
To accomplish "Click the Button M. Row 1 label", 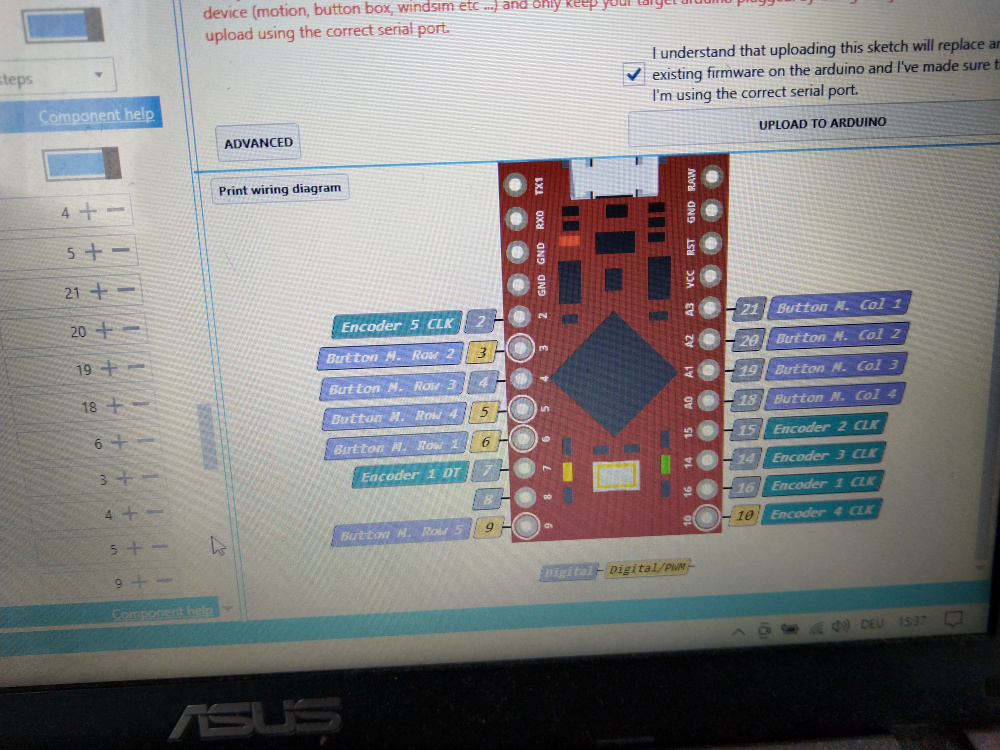I will [x=397, y=446].
